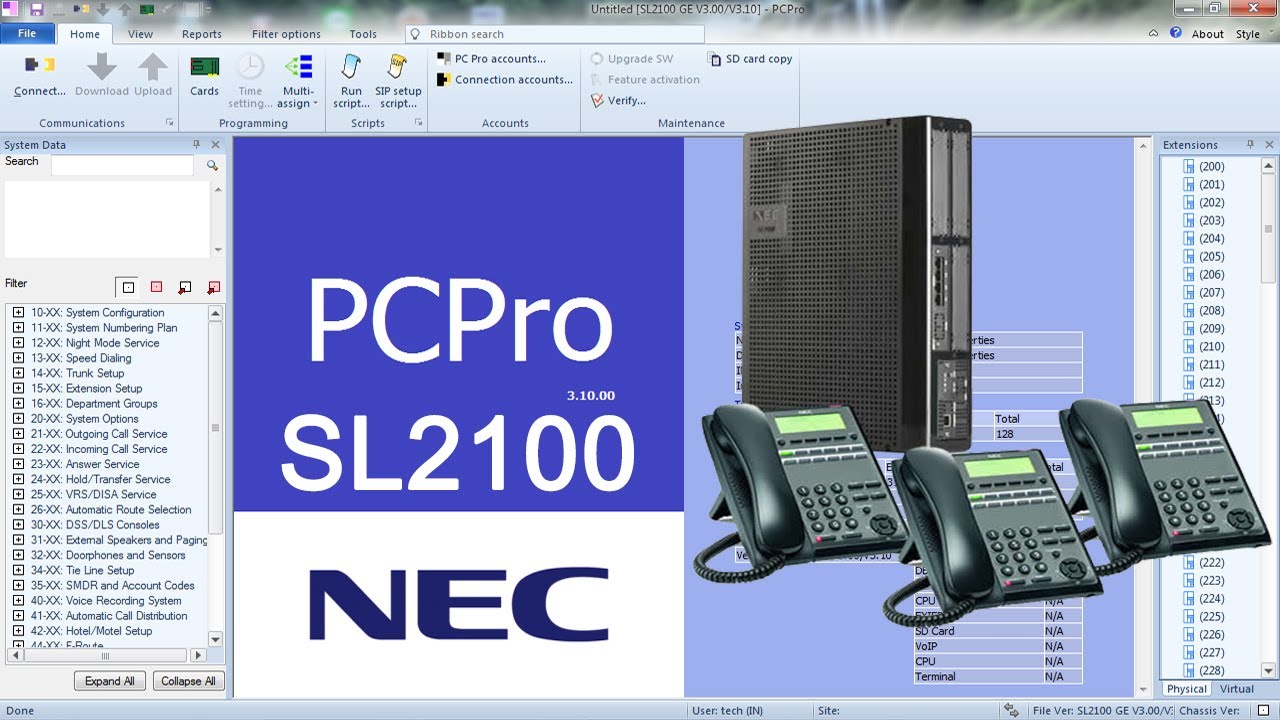Open the Scripts group dialog launcher

[418, 123]
